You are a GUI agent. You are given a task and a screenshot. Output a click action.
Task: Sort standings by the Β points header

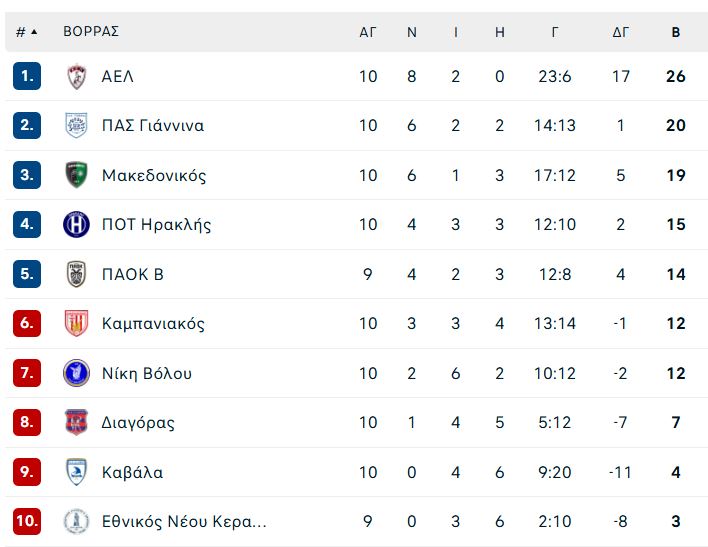pos(675,32)
